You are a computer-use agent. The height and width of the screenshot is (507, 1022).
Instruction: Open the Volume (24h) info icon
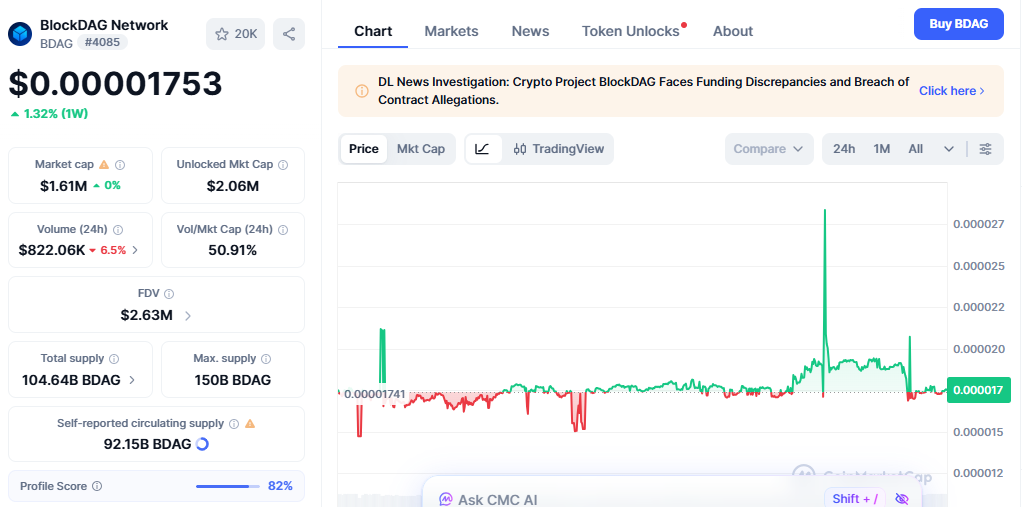click(118, 229)
